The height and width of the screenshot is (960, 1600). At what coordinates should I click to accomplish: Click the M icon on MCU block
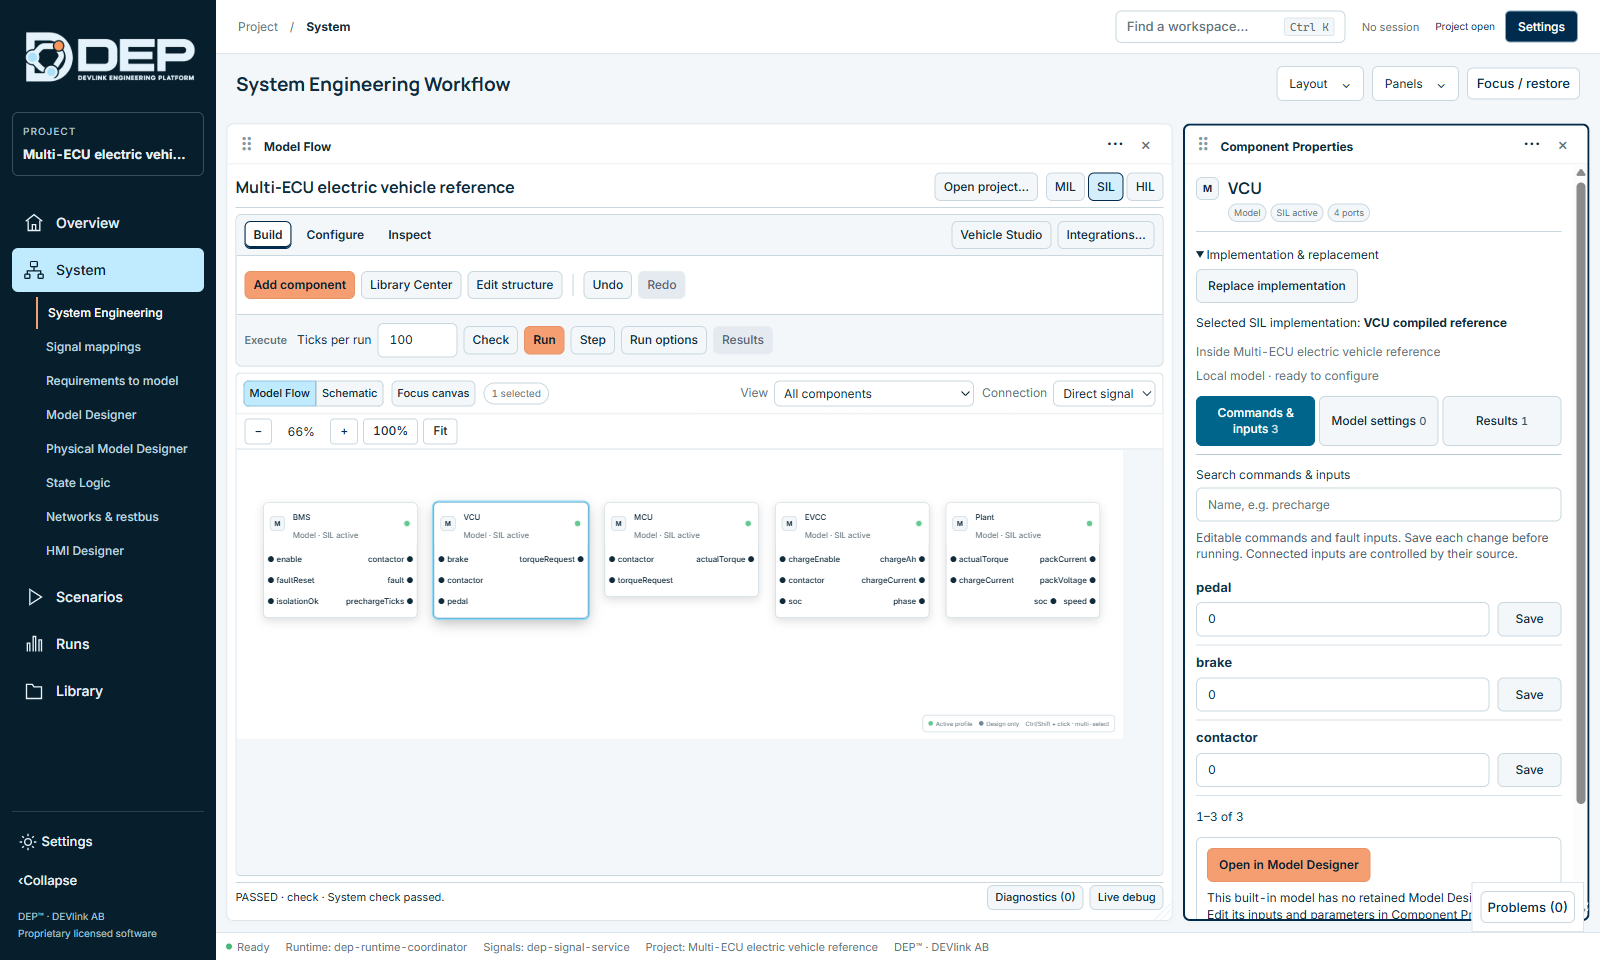pos(618,523)
